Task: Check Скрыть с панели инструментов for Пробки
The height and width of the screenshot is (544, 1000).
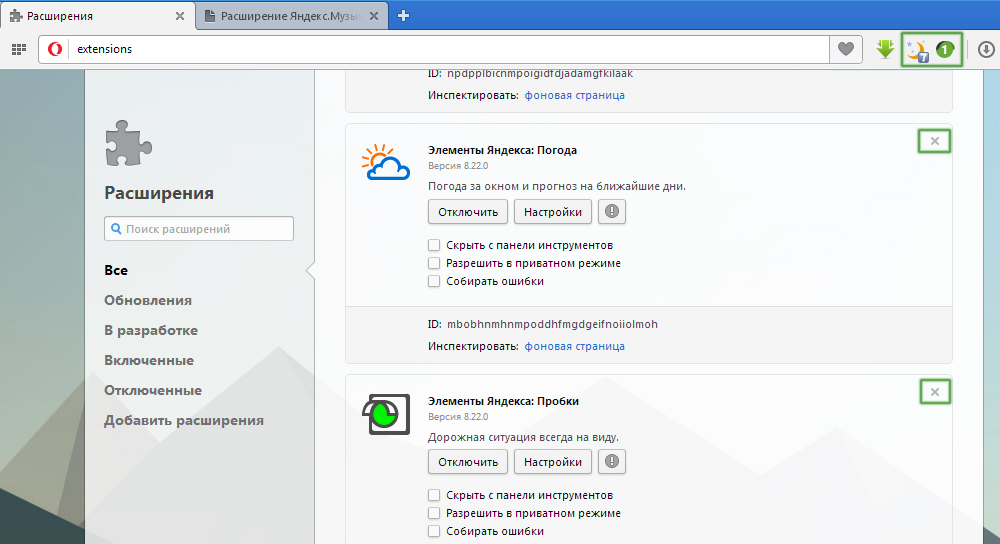Action: pos(434,495)
